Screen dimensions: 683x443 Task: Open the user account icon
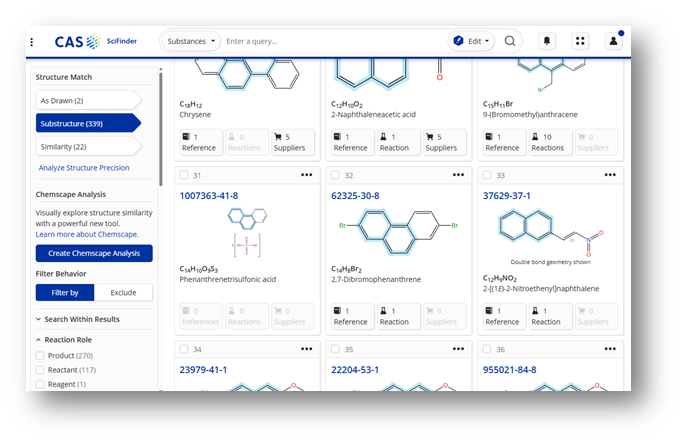(x=613, y=41)
